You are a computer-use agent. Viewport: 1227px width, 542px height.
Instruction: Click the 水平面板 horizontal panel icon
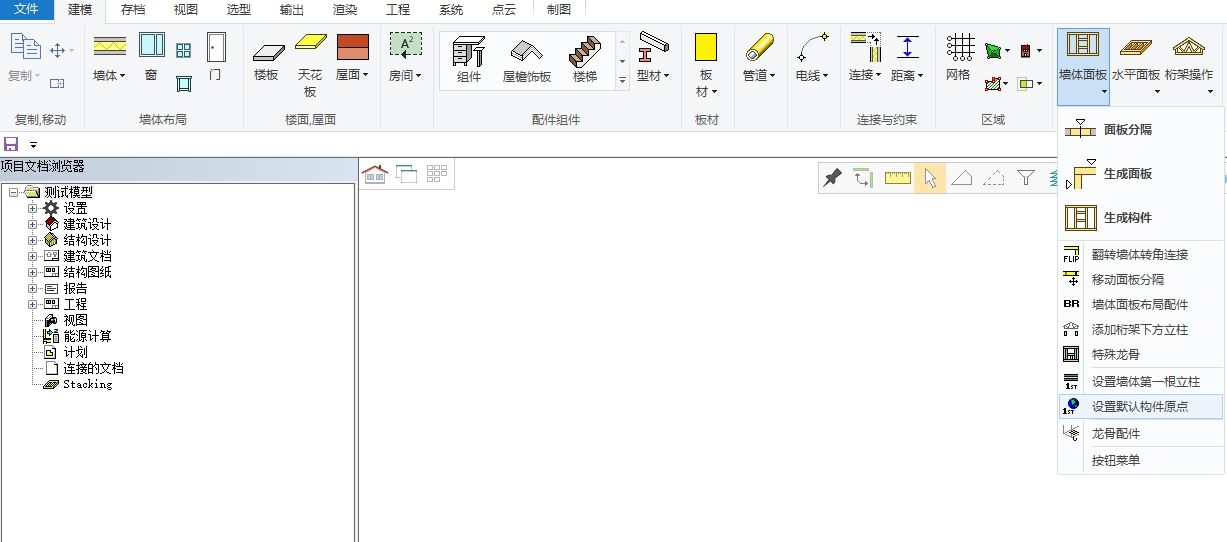tap(1136, 46)
